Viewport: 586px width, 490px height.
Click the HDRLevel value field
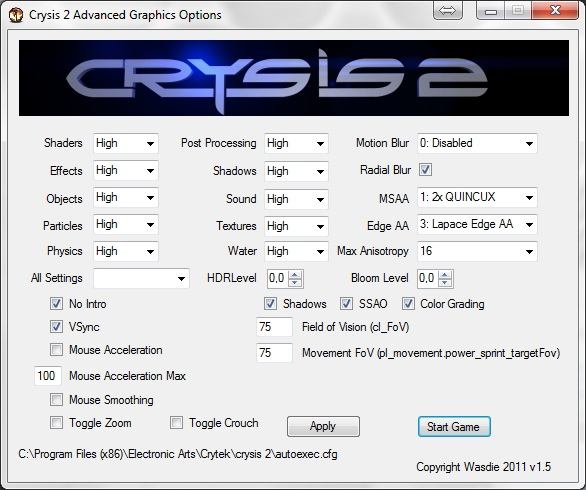coord(278,278)
